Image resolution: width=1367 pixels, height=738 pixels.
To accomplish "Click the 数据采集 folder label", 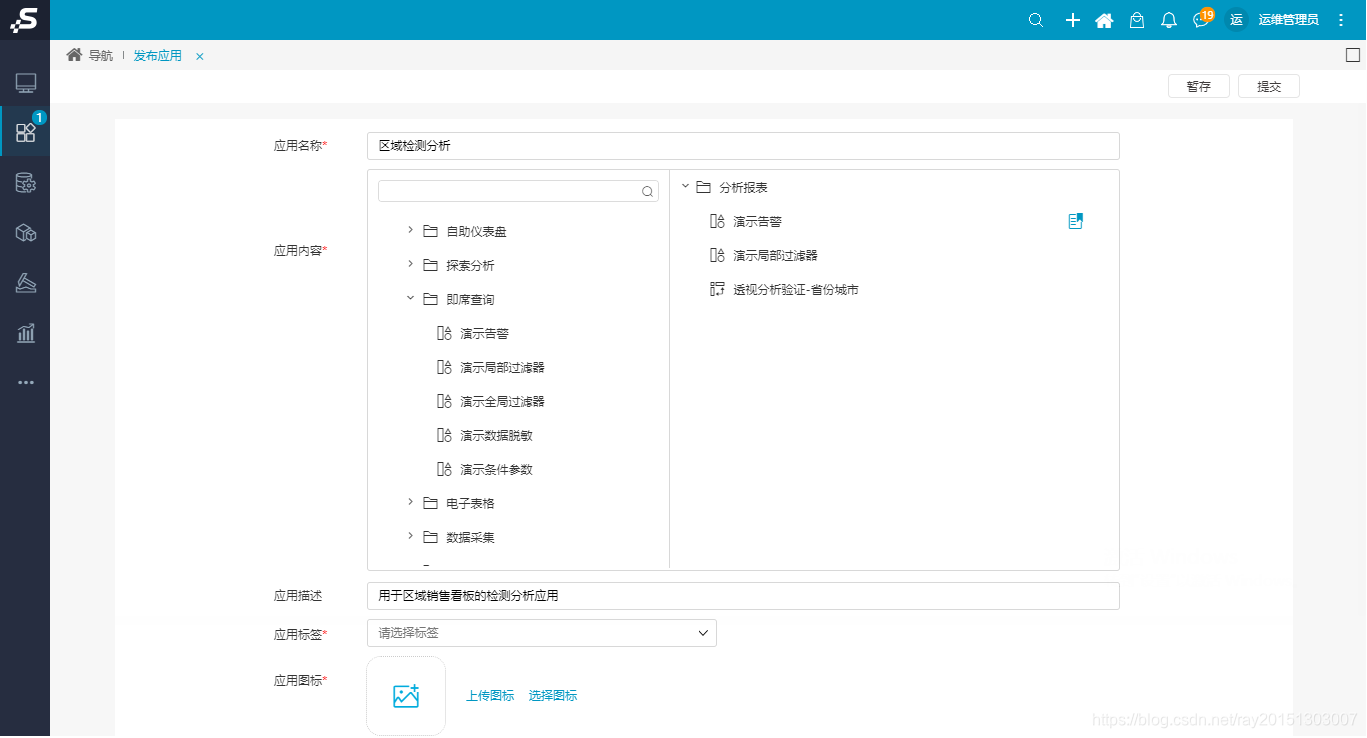I will pos(470,538).
